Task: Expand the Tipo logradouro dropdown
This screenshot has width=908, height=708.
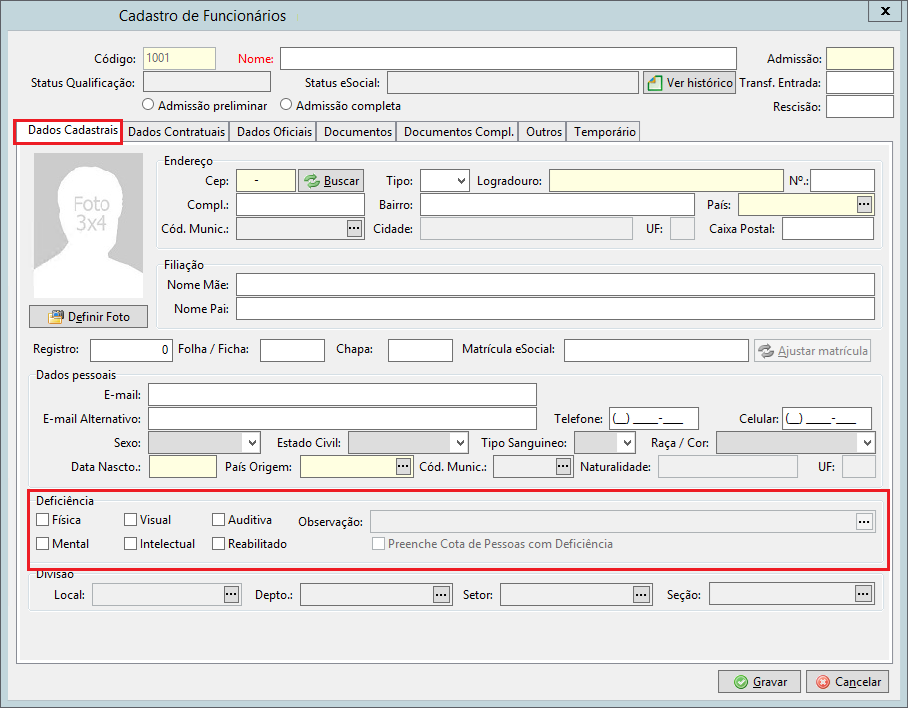Action: pos(445,181)
